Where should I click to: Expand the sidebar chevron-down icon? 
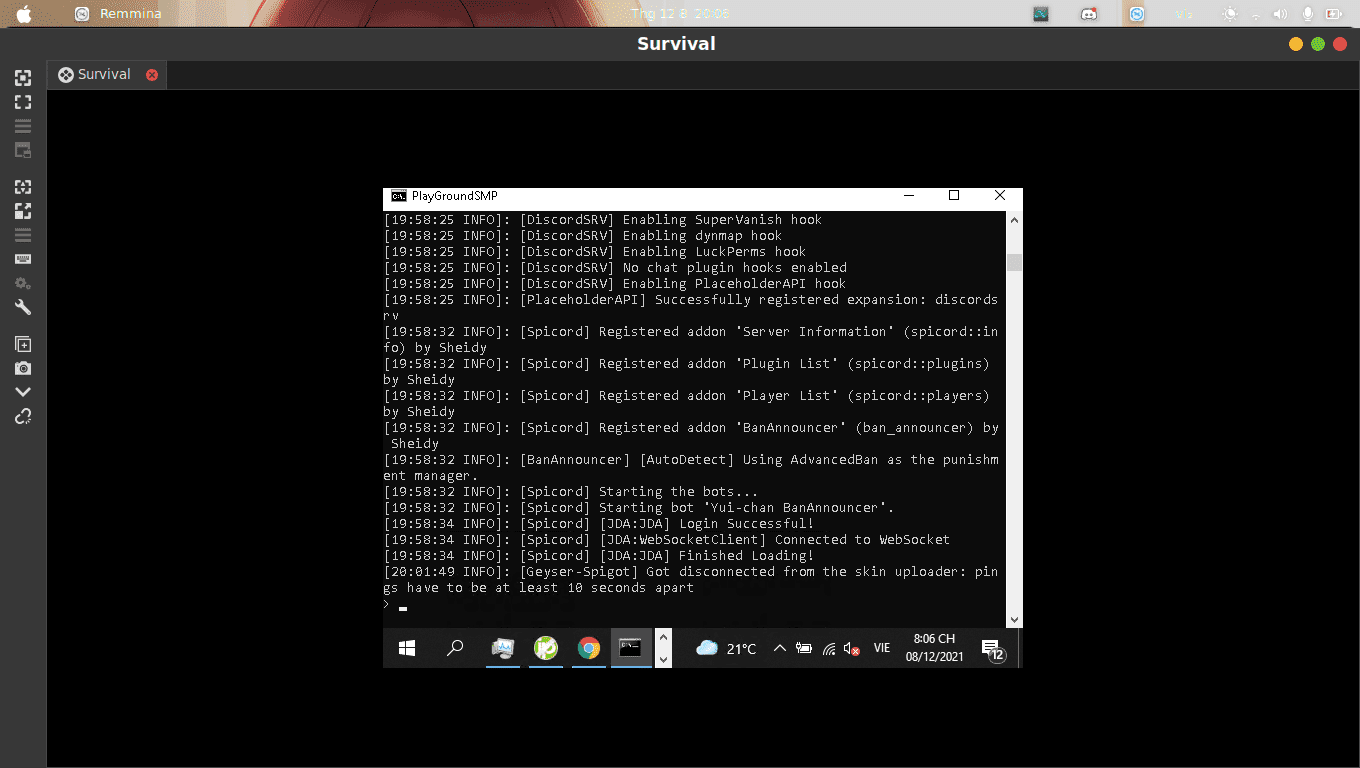[22, 392]
